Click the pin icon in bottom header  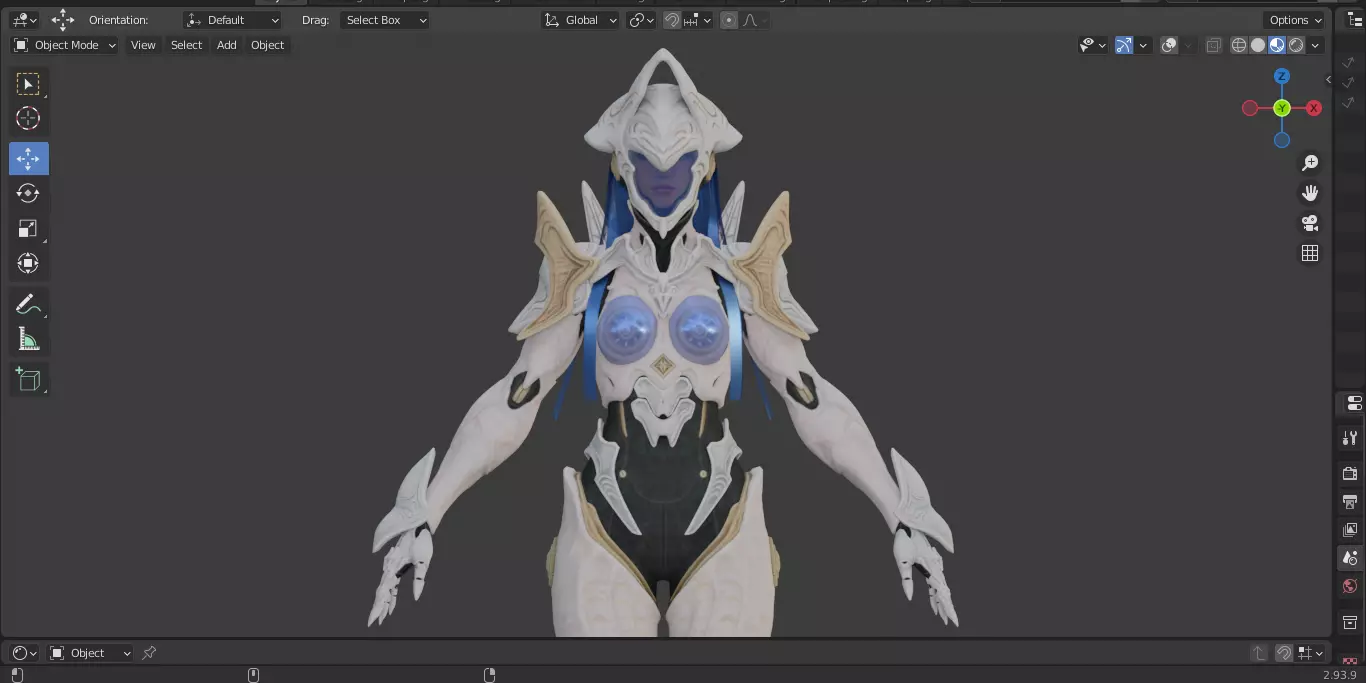(x=149, y=653)
